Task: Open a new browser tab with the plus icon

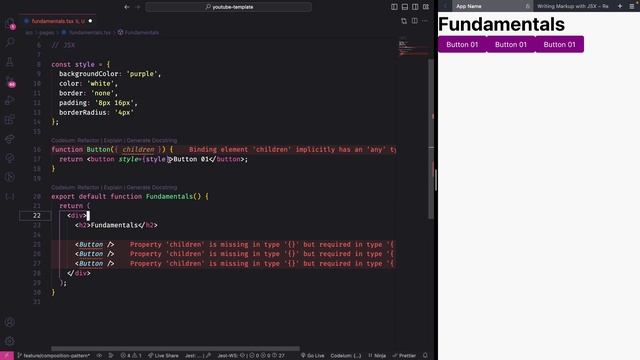Action: (620, 6)
